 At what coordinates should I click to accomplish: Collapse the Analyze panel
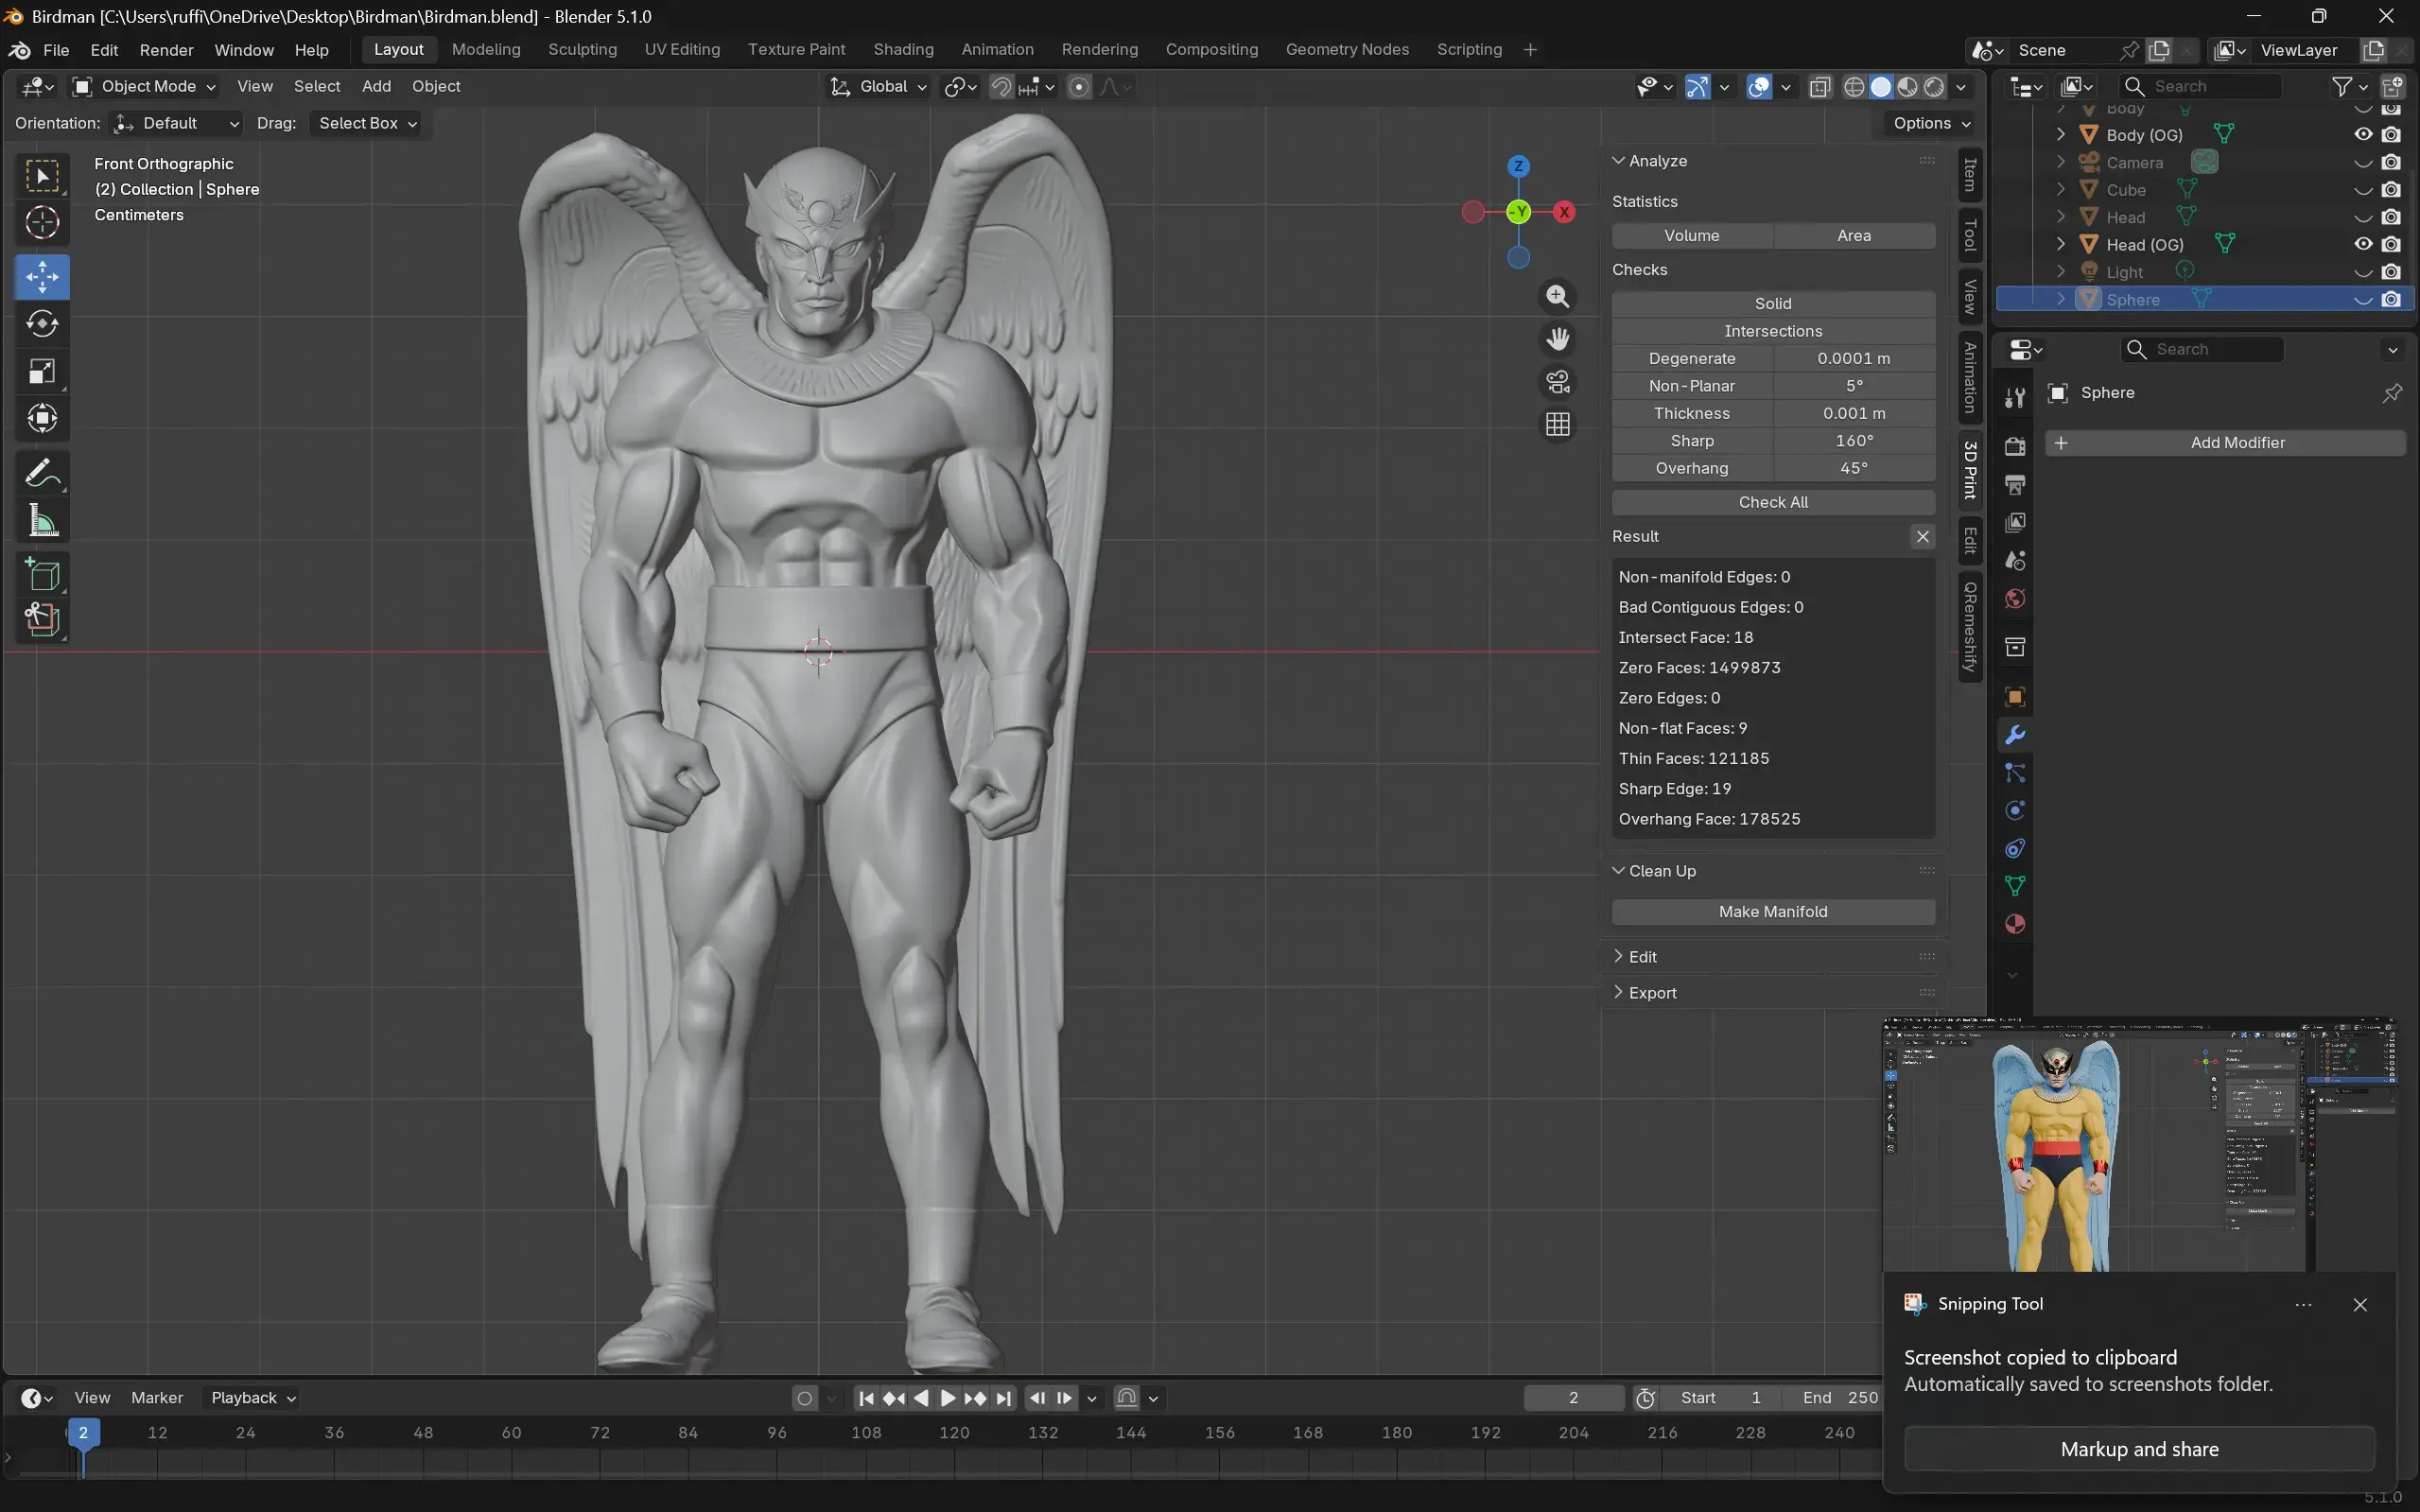[1657, 161]
